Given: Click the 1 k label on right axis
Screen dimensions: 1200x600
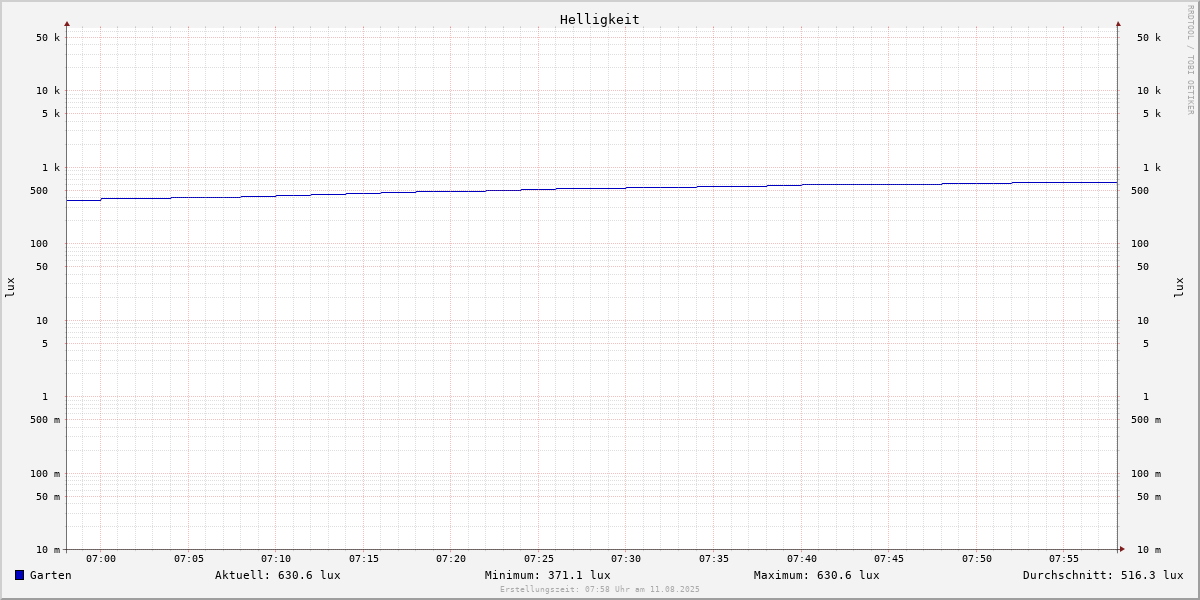Looking at the screenshot, I should click(x=1152, y=168).
